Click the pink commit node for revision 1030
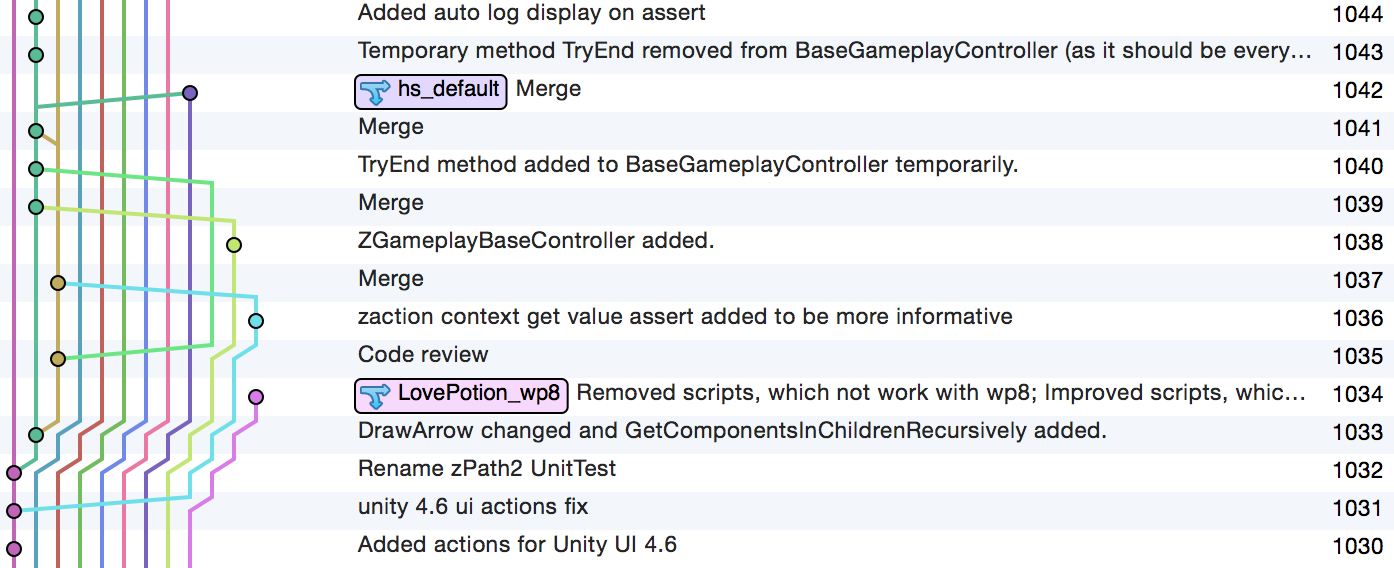The width and height of the screenshot is (1394, 568). pos(14,549)
